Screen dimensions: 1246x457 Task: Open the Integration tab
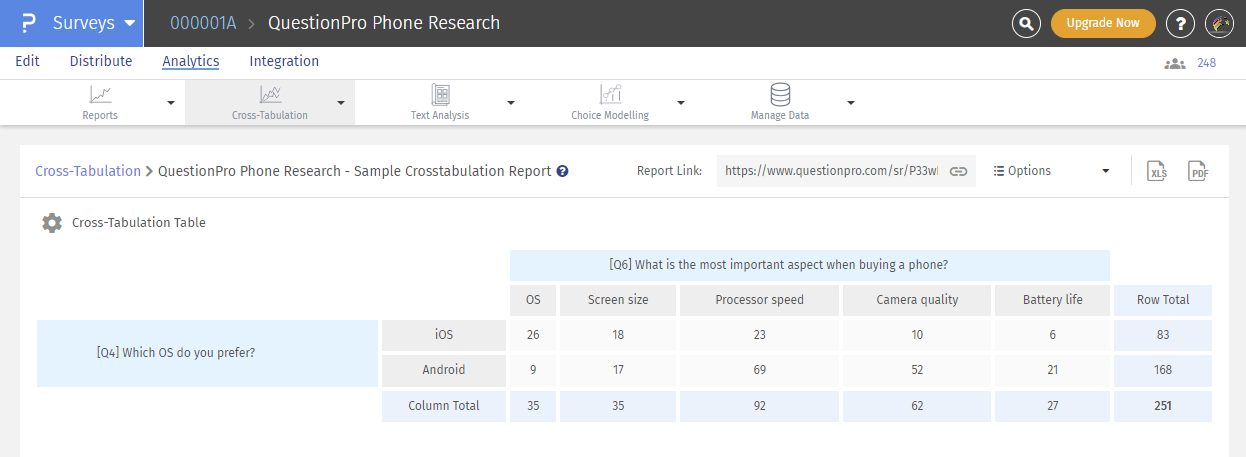point(284,61)
